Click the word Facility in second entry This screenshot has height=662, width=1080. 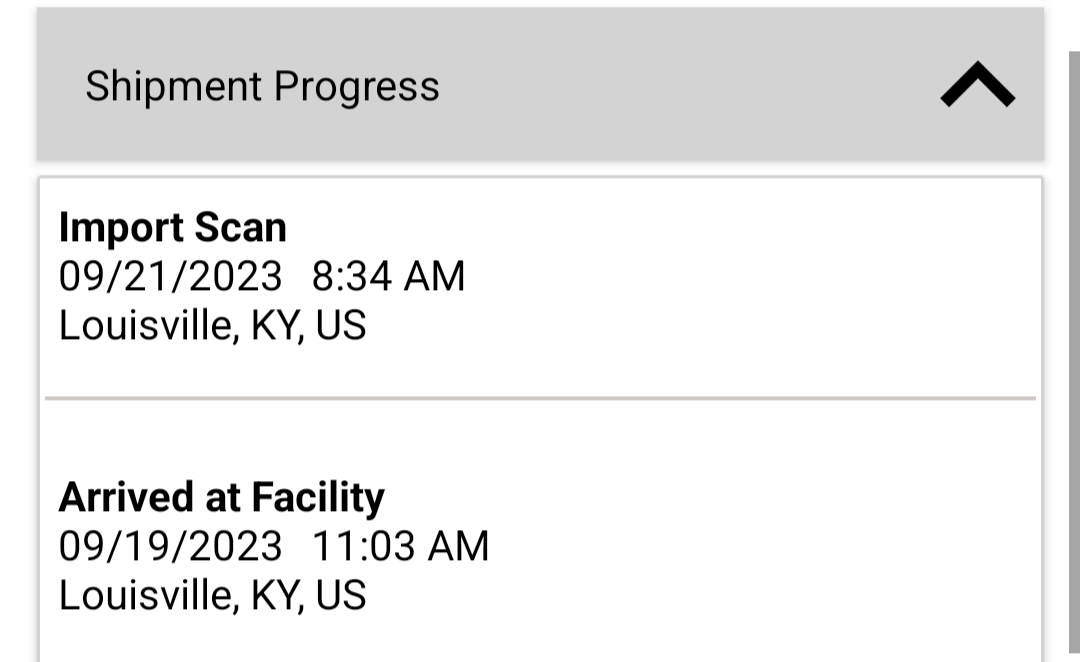tap(318, 497)
